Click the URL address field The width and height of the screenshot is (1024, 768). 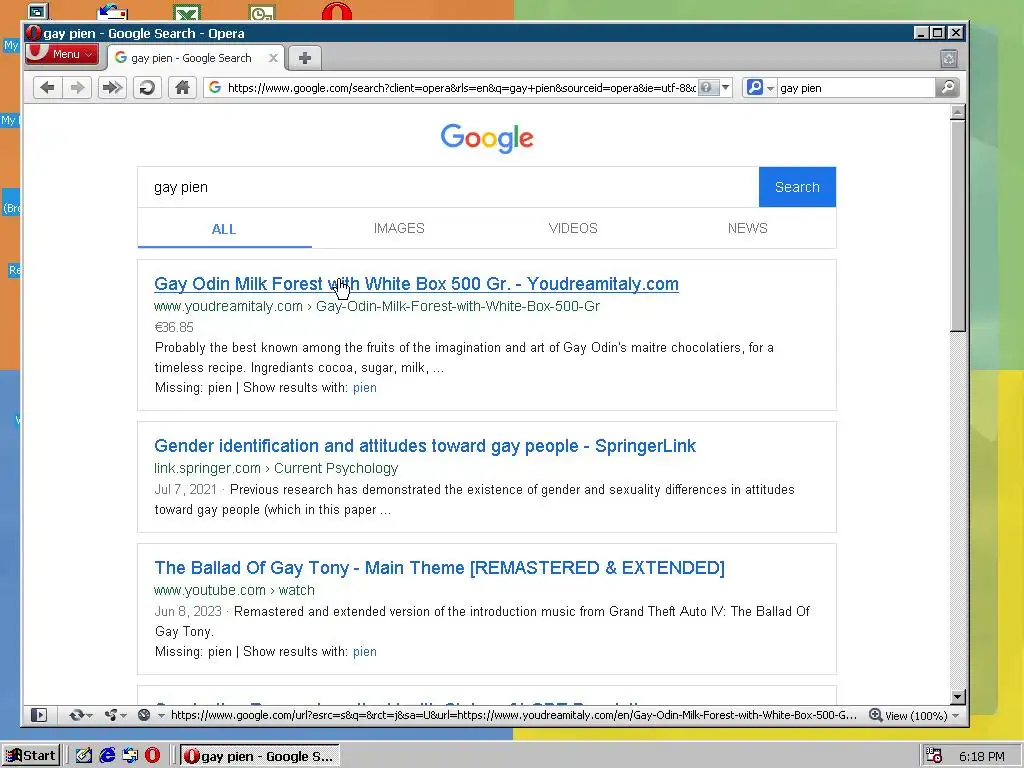tap(461, 88)
